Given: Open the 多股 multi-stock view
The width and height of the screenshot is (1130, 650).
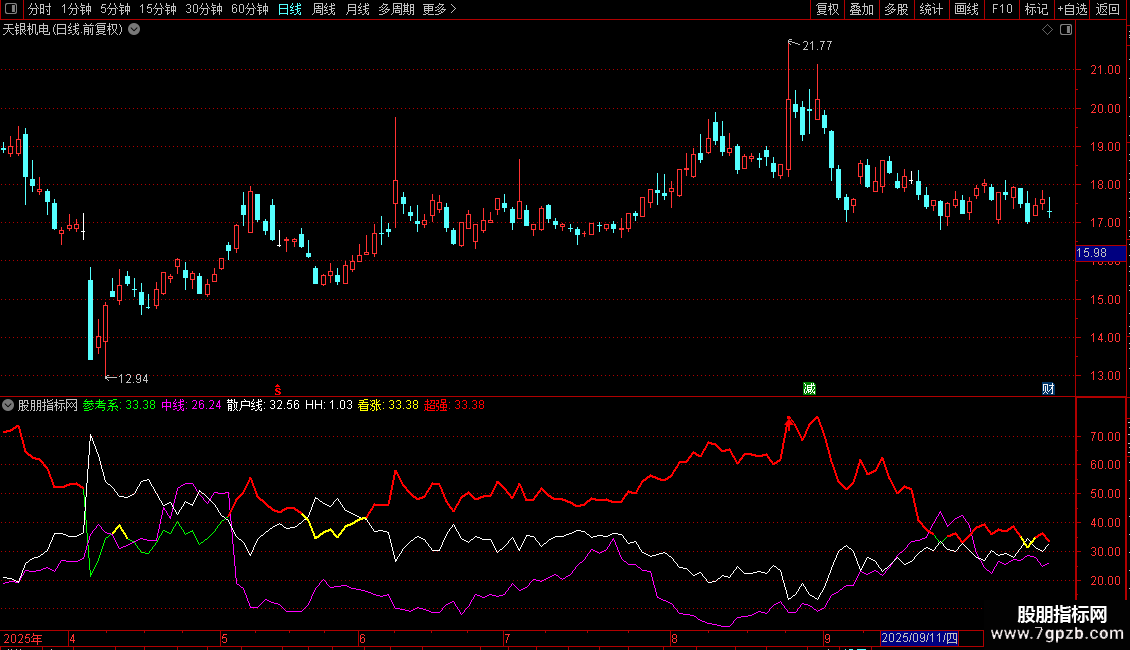Looking at the screenshot, I should [896, 9].
